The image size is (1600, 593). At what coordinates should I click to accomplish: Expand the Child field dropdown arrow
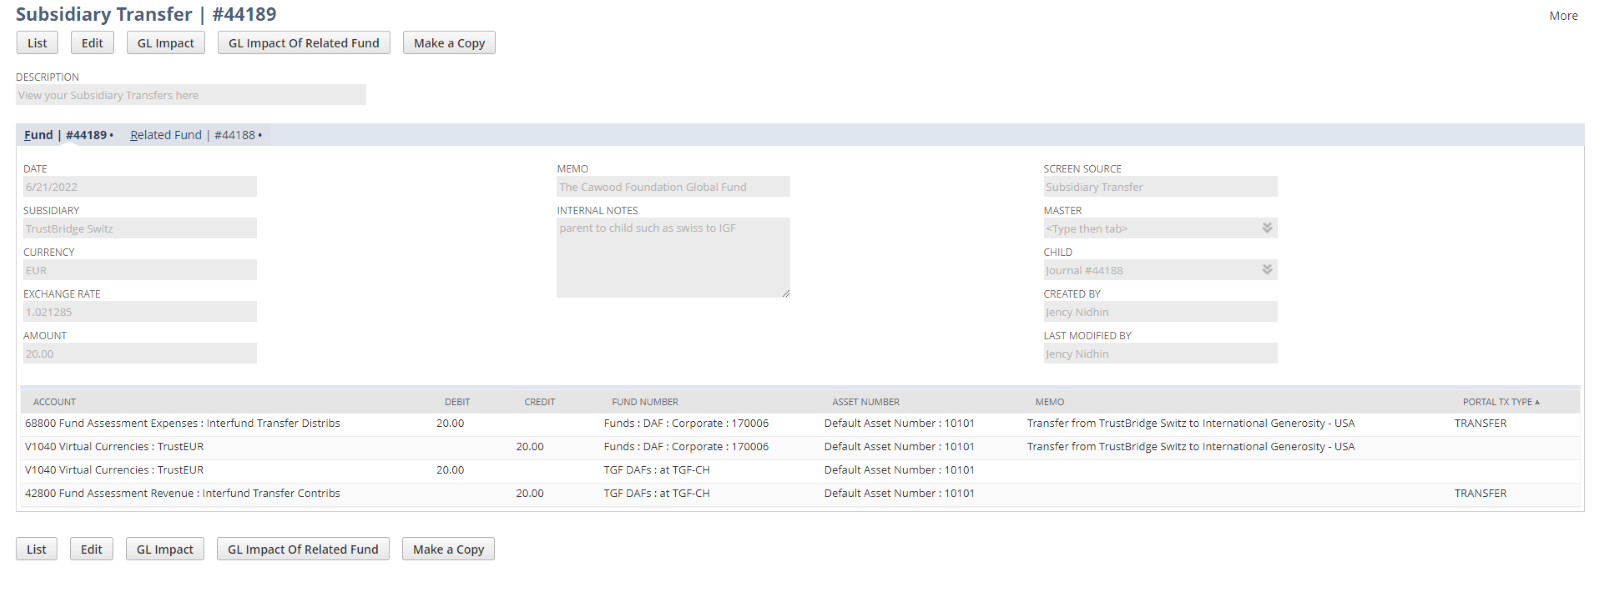click(x=1267, y=270)
